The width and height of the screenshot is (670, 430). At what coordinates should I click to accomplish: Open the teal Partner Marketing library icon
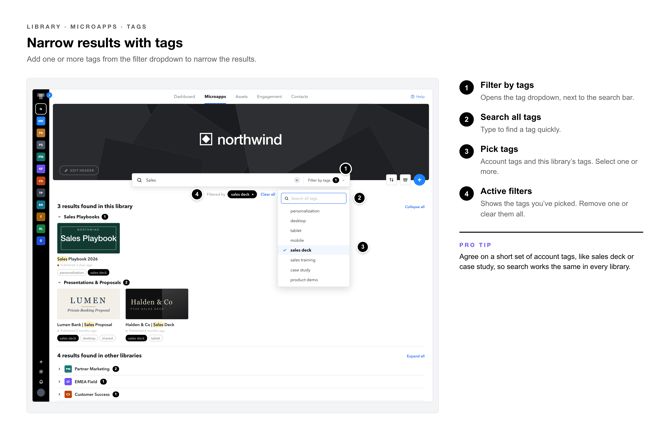[68, 369]
